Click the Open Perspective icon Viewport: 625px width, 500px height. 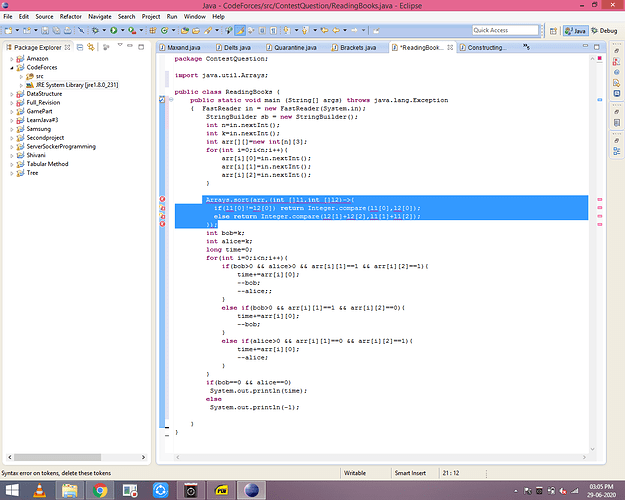click(553, 31)
